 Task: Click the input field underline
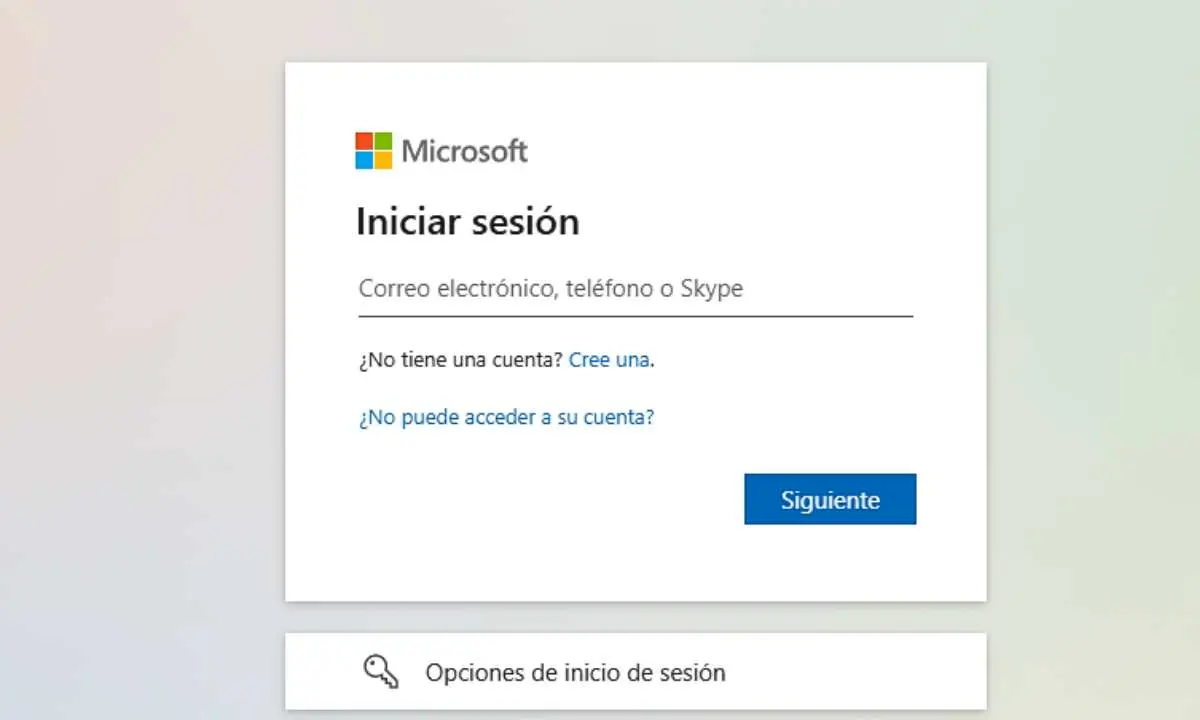[x=636, y=317]
